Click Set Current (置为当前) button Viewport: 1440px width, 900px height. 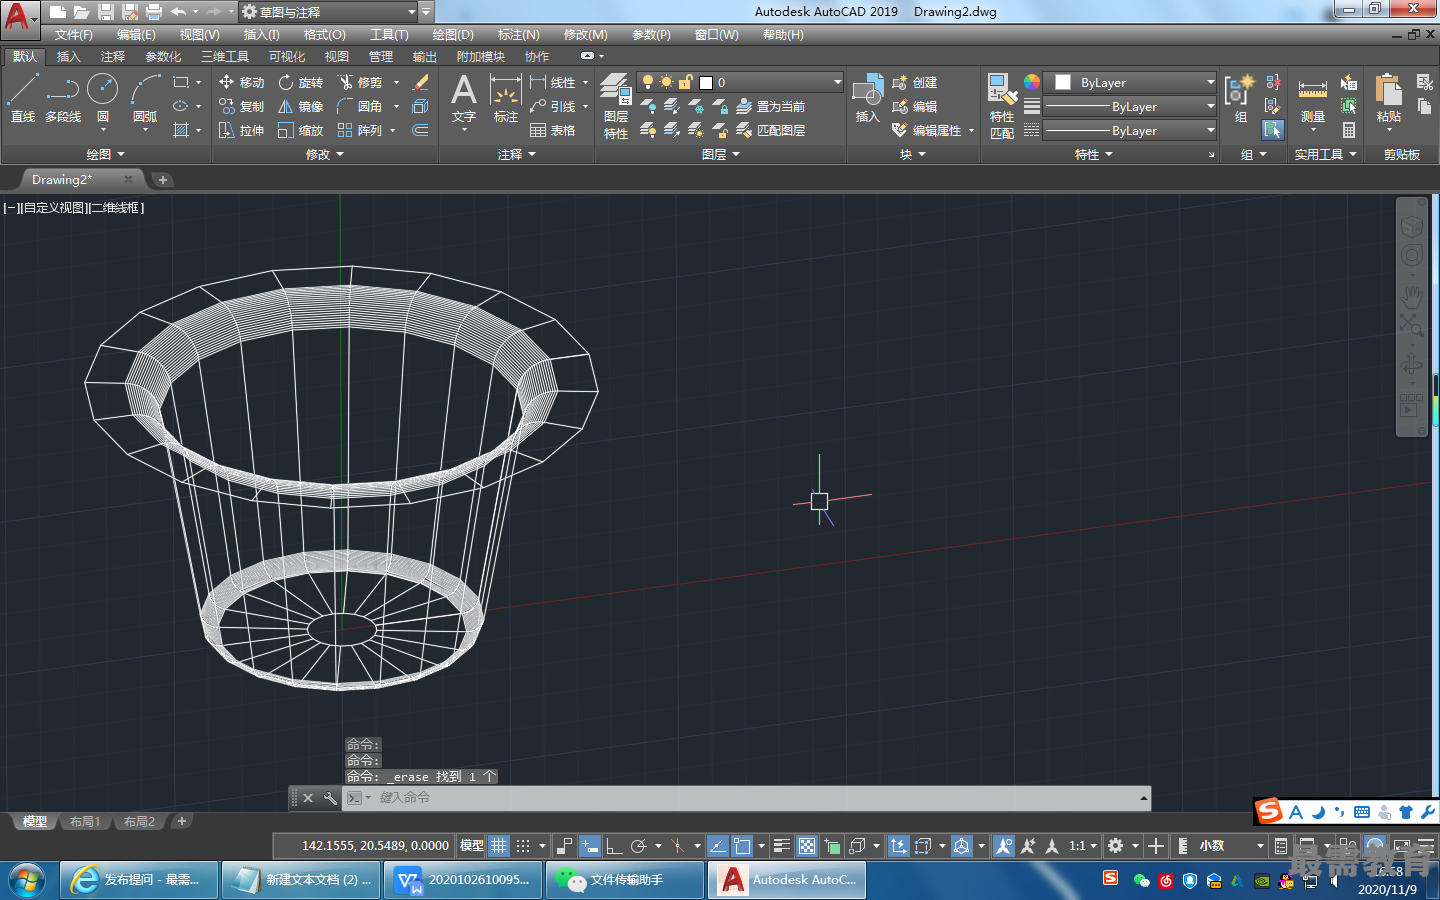tap(770, 106)
